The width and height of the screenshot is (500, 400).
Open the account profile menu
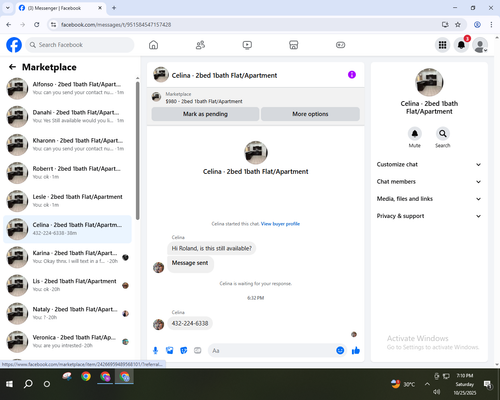(480, 45)
